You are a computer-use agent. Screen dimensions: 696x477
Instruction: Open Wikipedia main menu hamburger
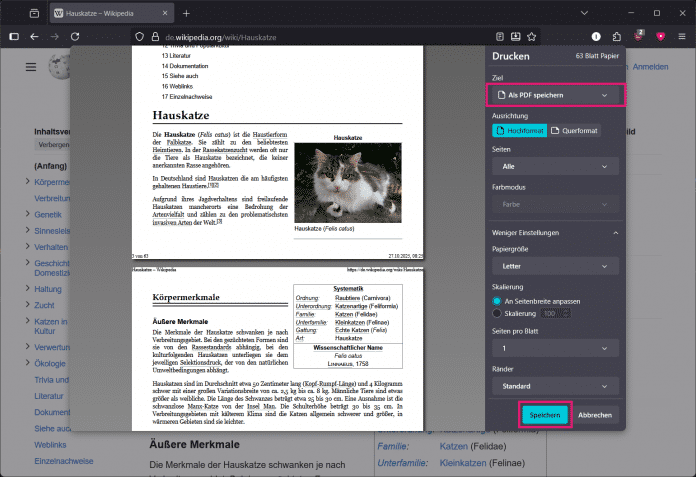click(31, 67)
